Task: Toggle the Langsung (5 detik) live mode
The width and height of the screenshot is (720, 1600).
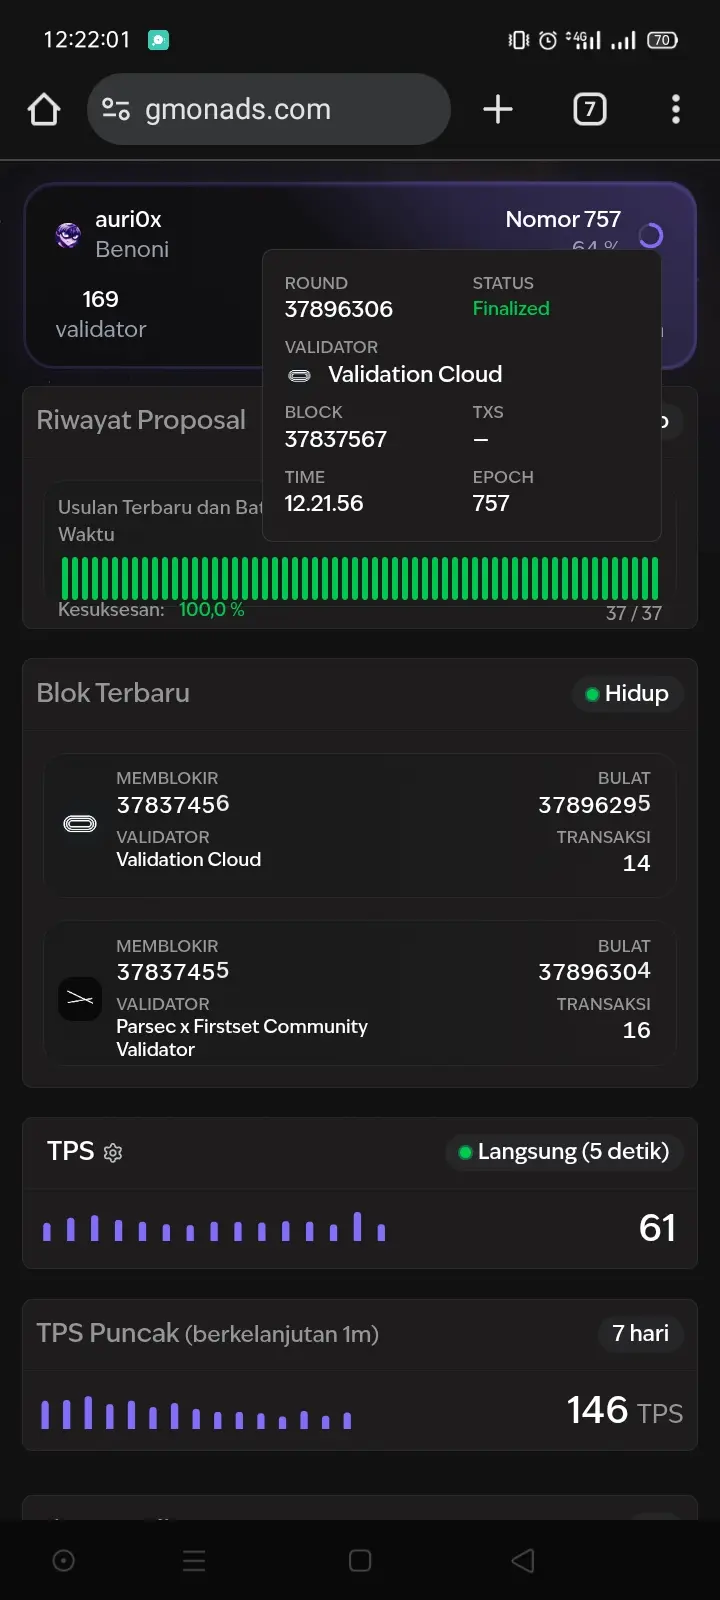Action: tap(564, 1152)
